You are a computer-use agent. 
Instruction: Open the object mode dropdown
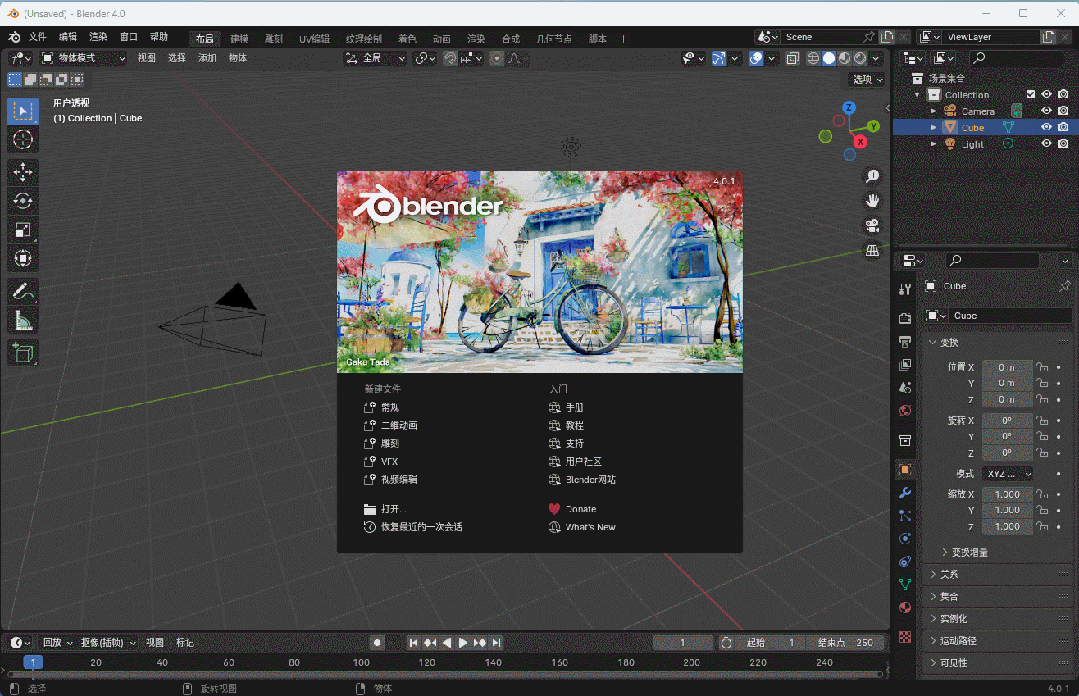tap(83, 59)
